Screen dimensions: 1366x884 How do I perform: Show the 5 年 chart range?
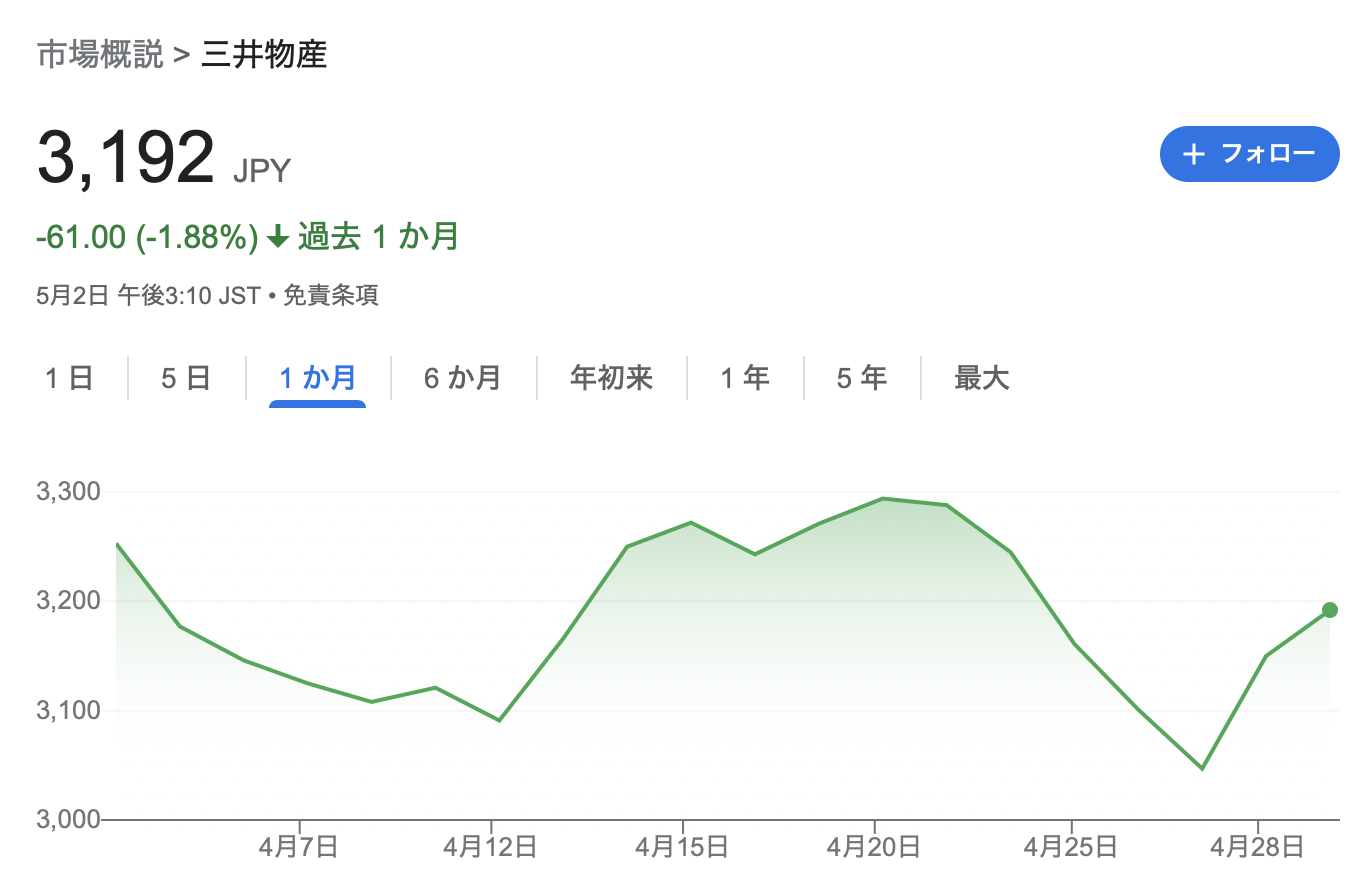861,378
